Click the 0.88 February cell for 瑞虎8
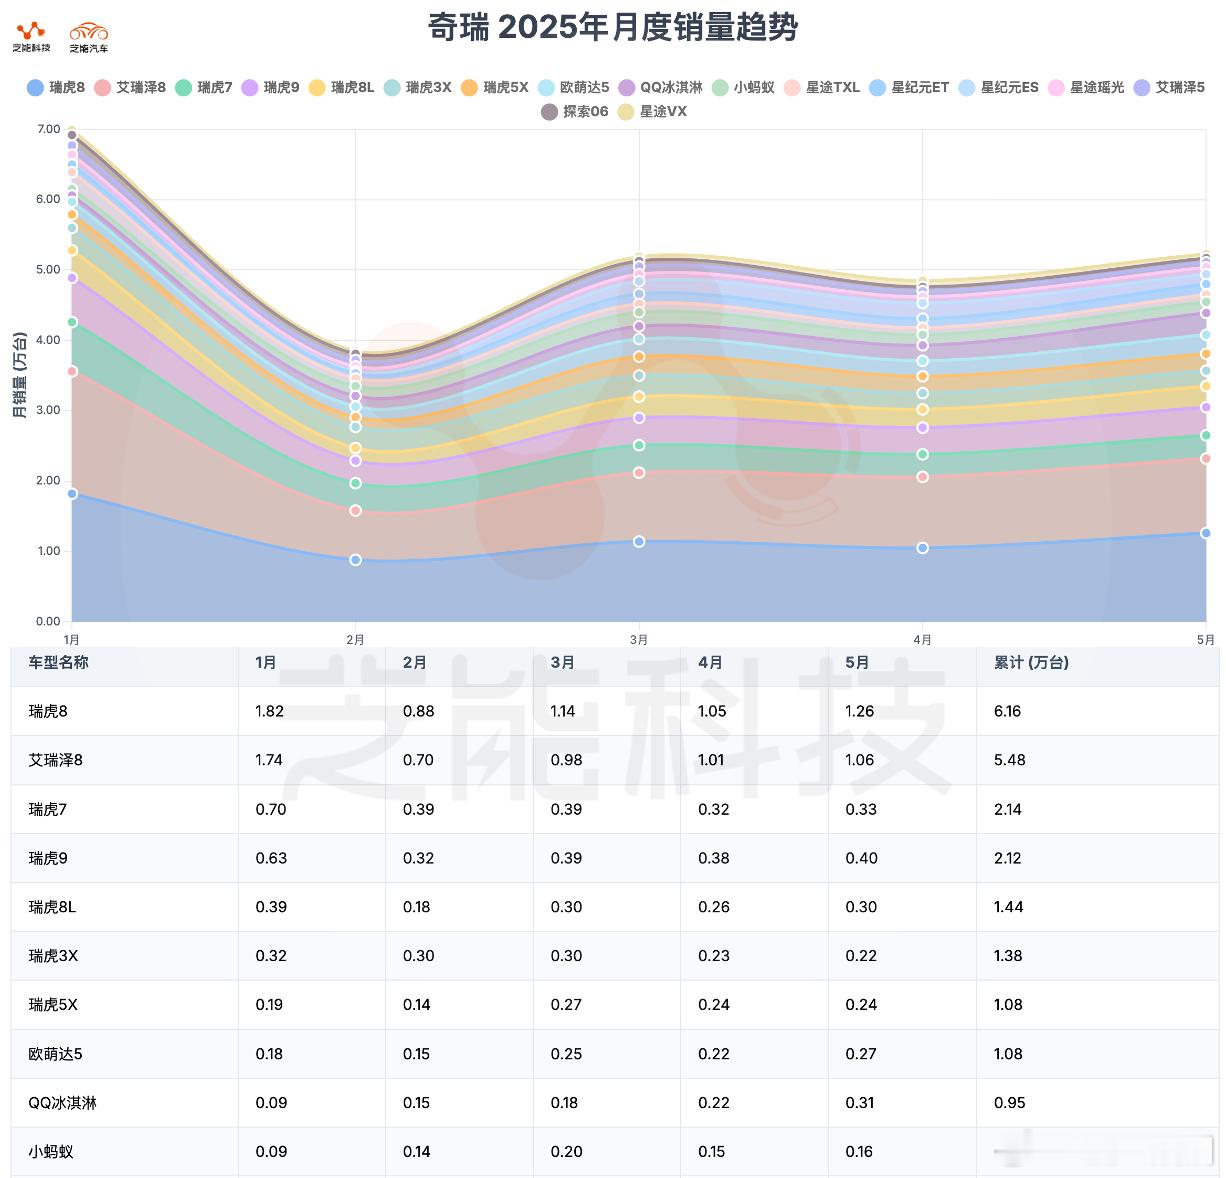The image size is (1226, 1178). point(419,712)
